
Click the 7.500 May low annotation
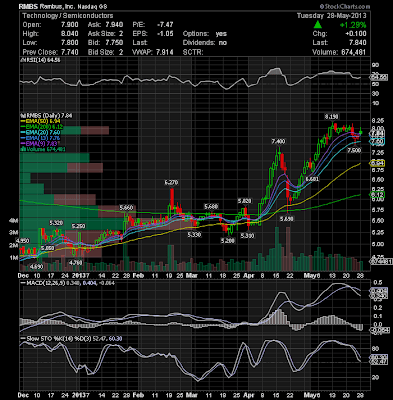coord(354,151)
